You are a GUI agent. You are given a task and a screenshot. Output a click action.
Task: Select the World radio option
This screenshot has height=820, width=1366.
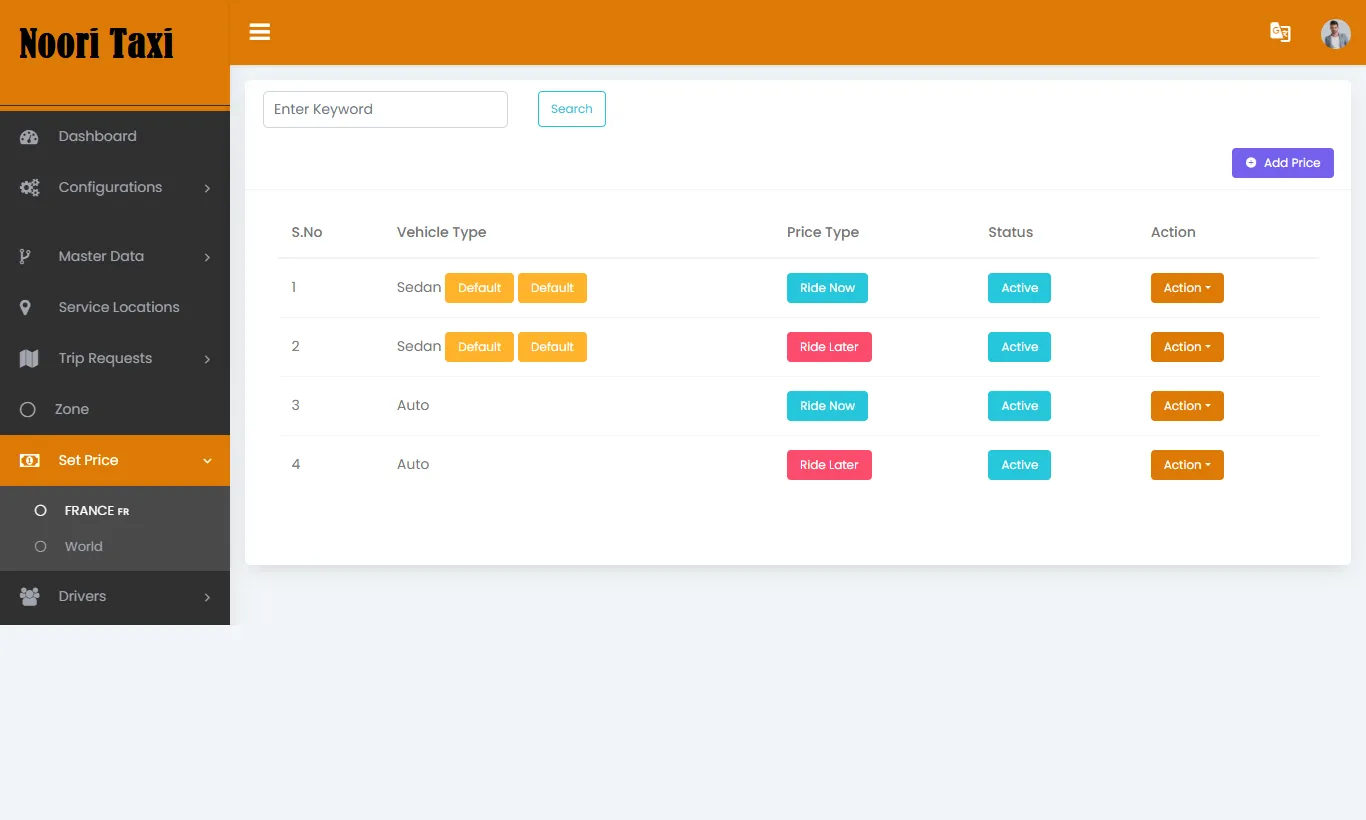(x=41, y=546)
